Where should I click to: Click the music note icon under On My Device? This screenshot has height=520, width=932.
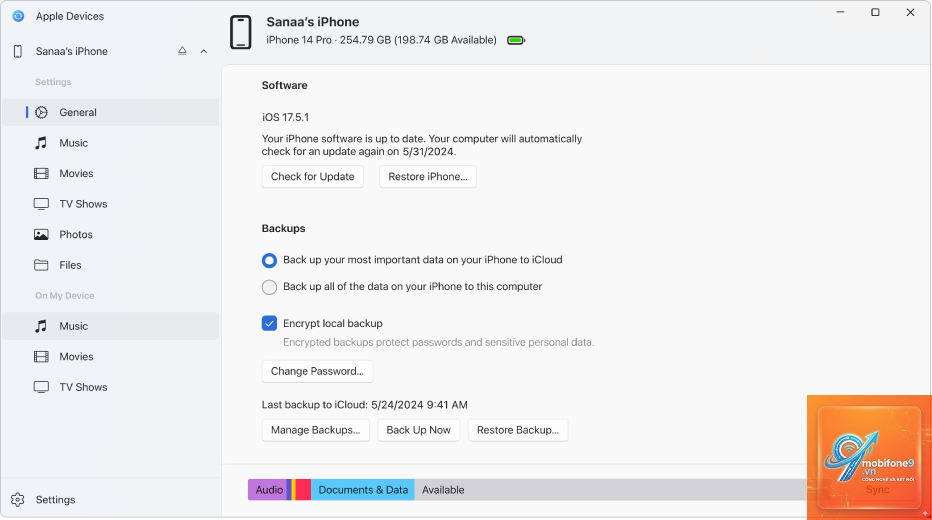click(x=41, y=326)
